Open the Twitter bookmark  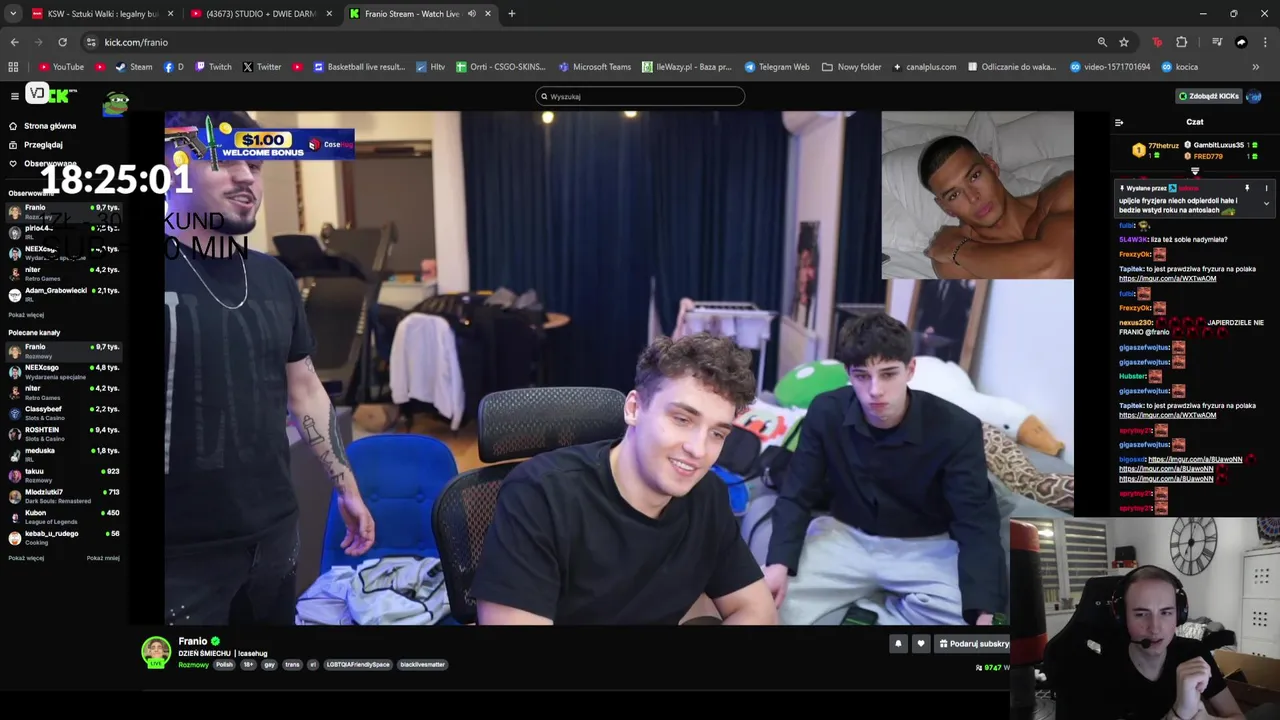[x=262, y=67]
